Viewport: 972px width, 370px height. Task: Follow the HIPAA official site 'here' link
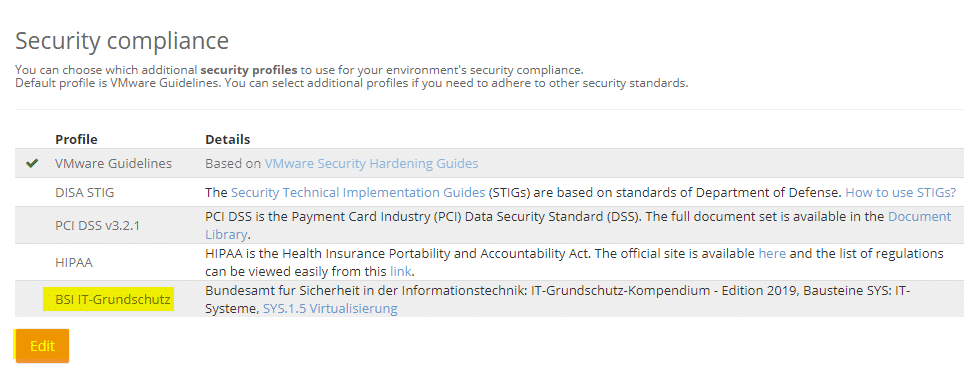(x=772, y=253)
